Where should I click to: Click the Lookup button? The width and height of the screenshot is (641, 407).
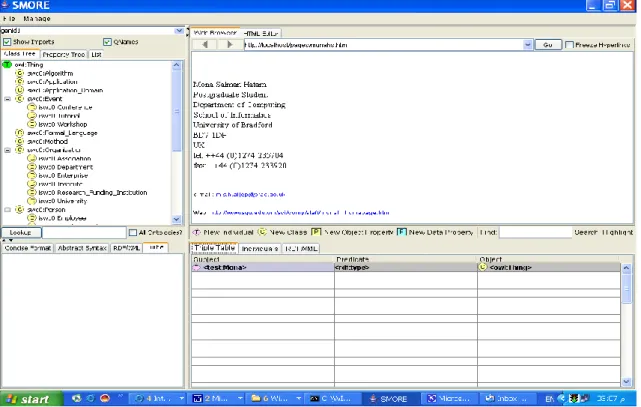[x=21, y=233]
